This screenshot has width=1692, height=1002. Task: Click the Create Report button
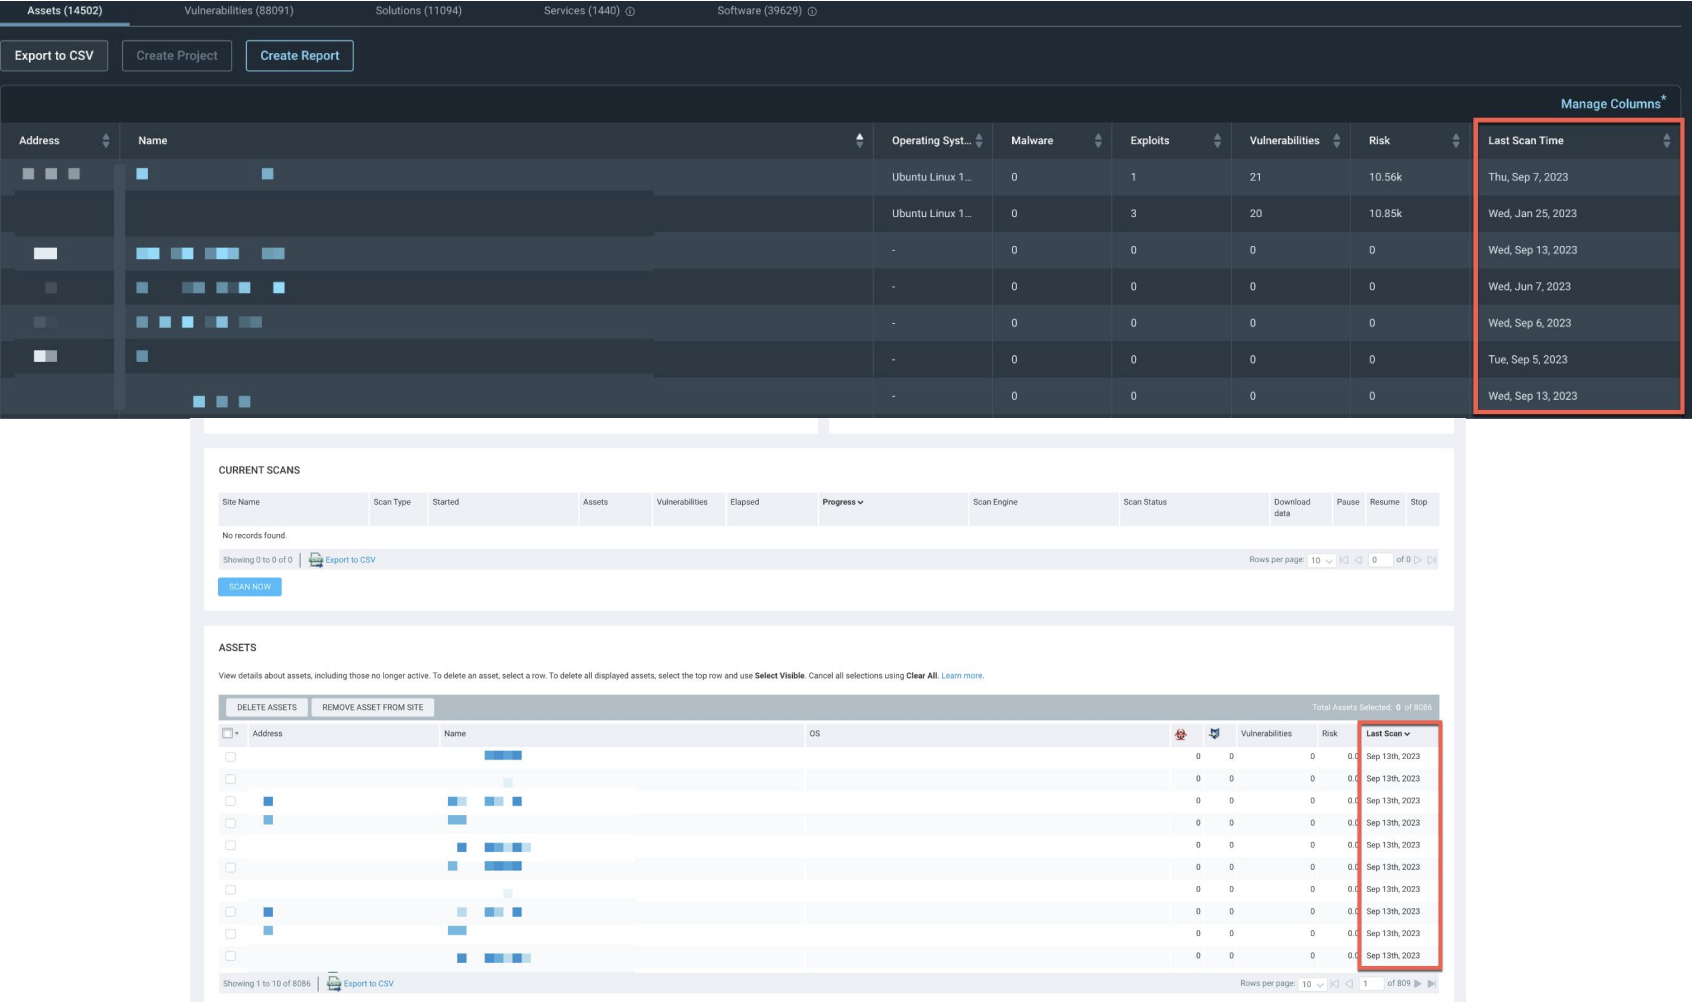300,56
